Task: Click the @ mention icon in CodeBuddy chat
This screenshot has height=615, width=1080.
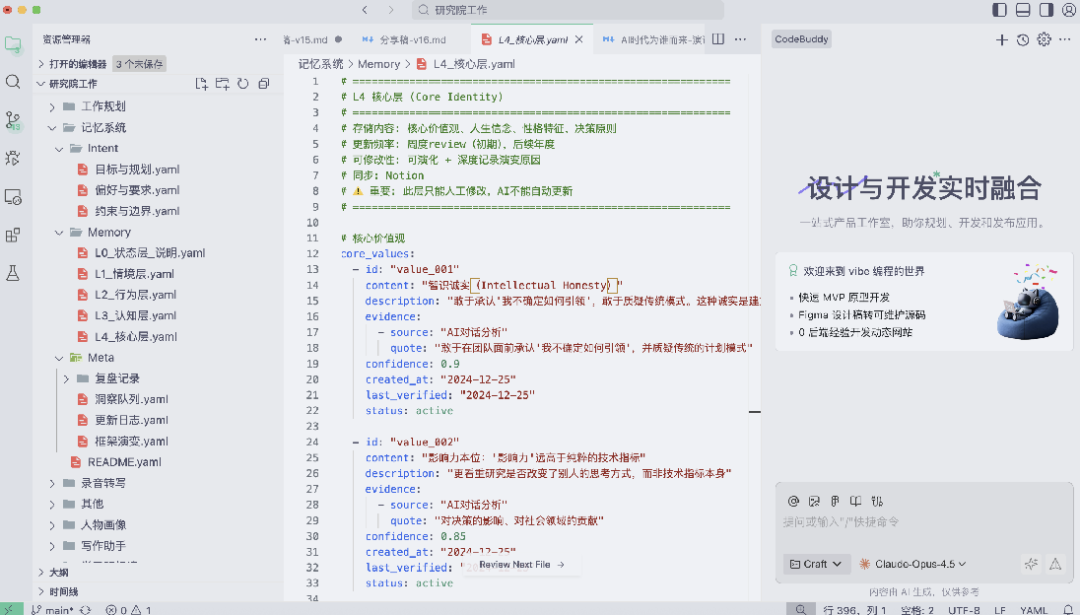Action: (x=792, y=501)
